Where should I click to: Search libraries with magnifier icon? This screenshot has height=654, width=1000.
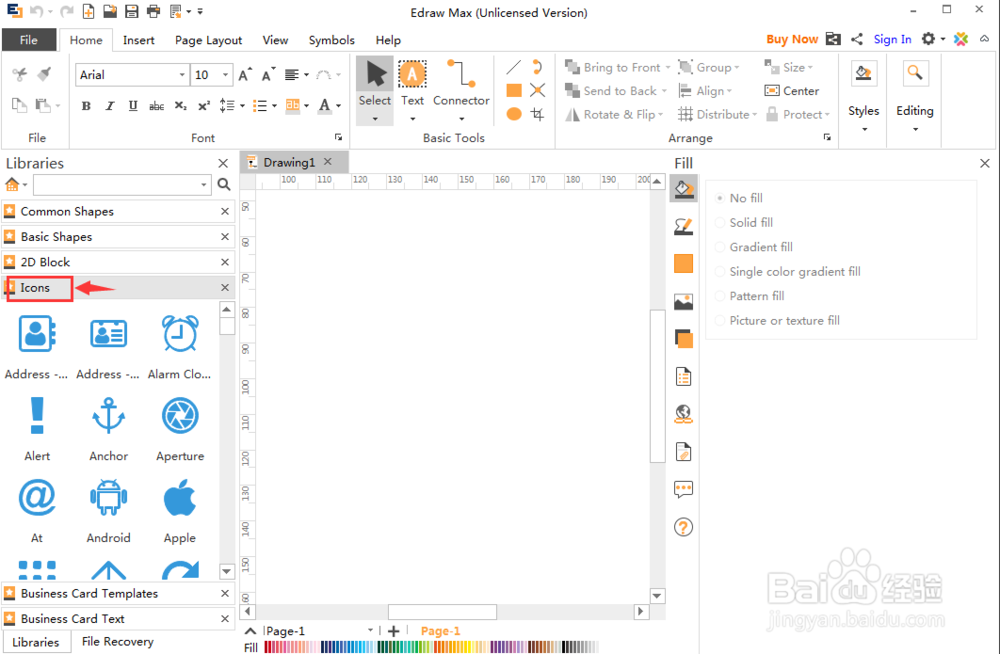click(x=224, y=184)
